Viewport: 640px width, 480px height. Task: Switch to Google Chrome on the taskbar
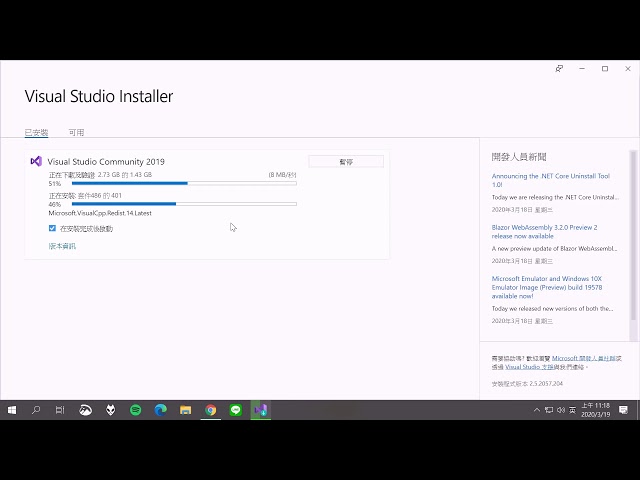(x=211, y=410)
